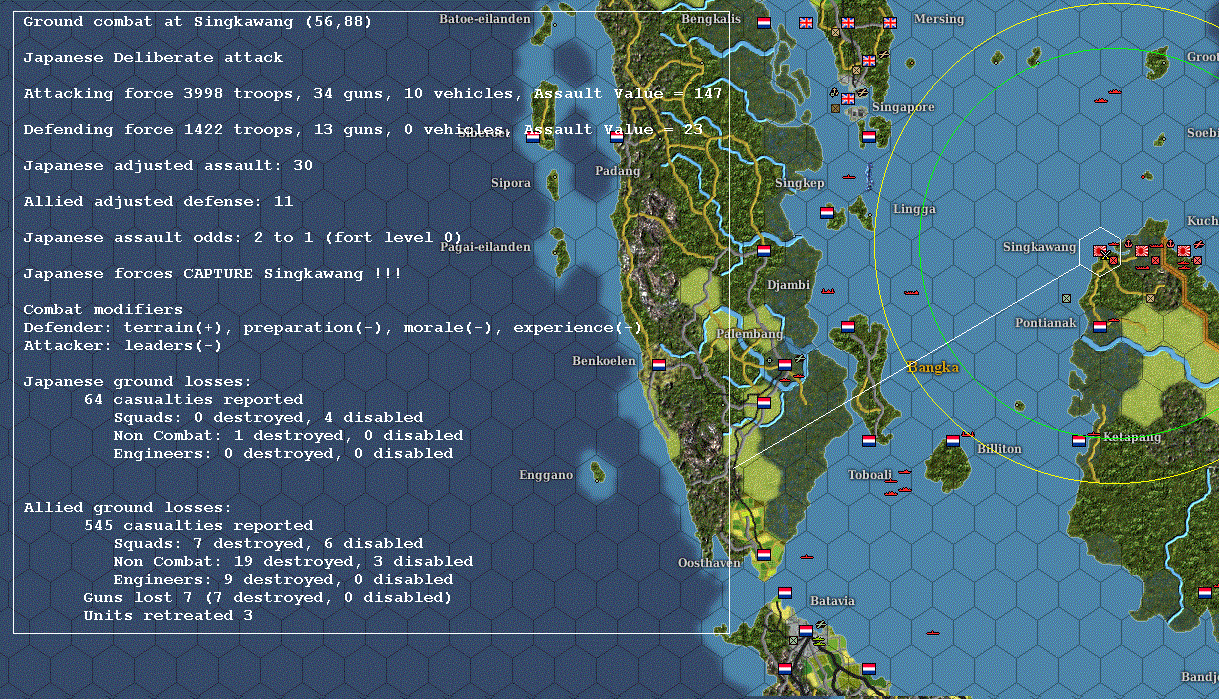Click '545 casualties reported' in Allied losses
This screenshot has width=1219, height=699.
[198, 526]
